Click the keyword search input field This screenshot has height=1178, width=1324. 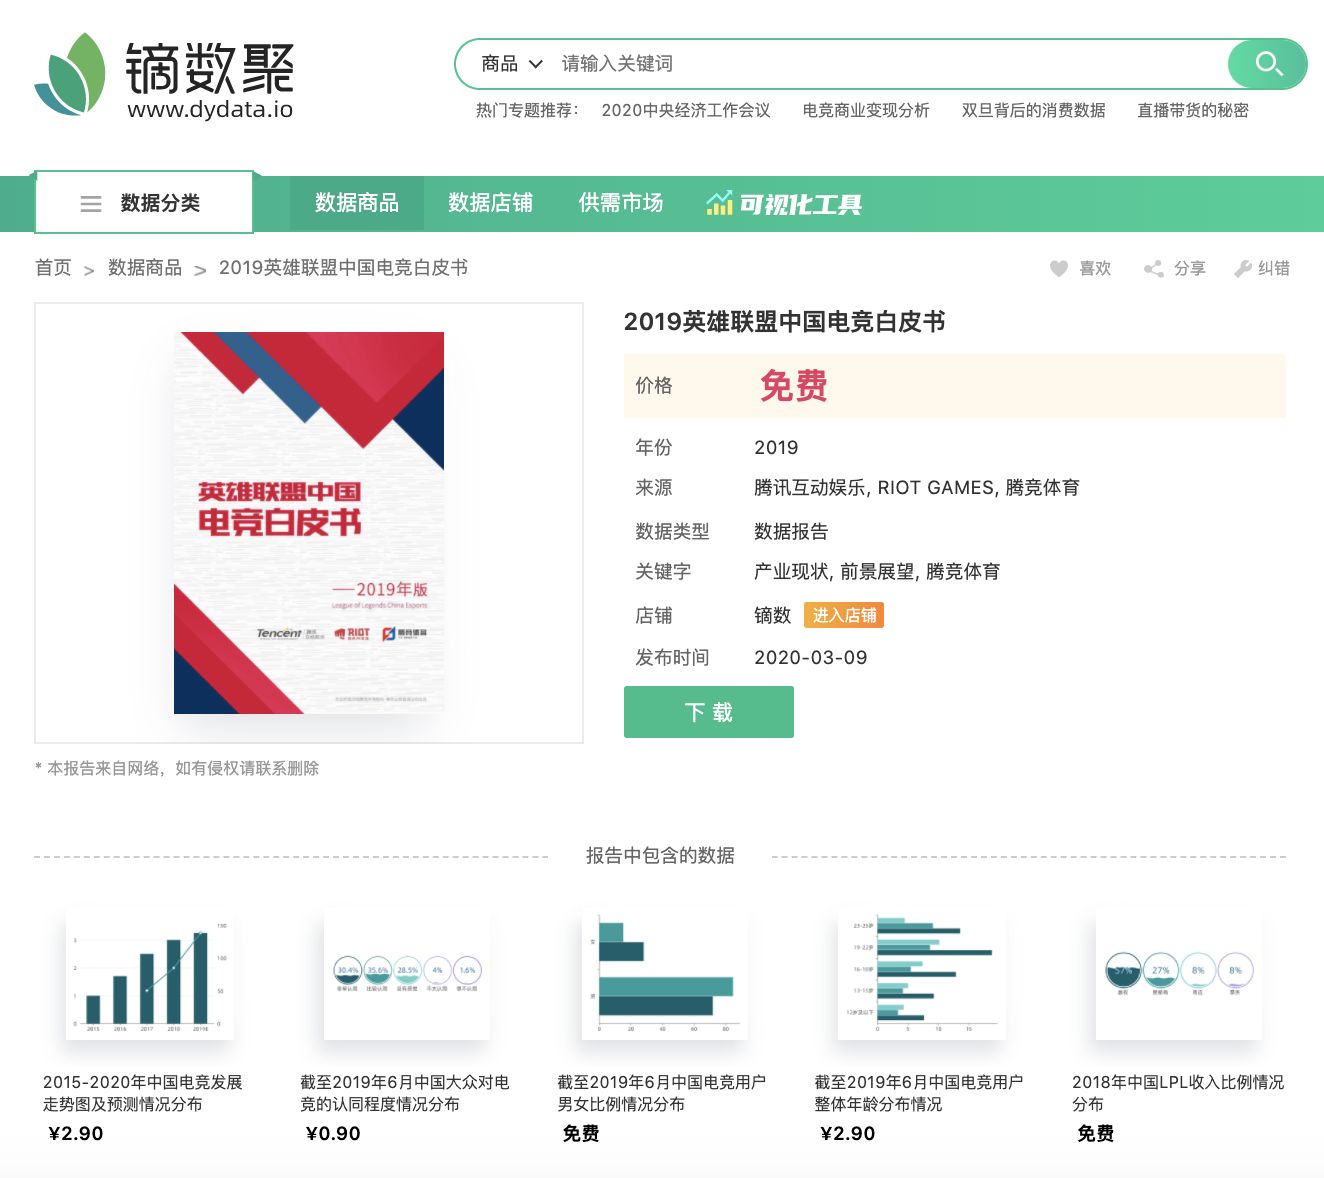(x=890, y=64)
